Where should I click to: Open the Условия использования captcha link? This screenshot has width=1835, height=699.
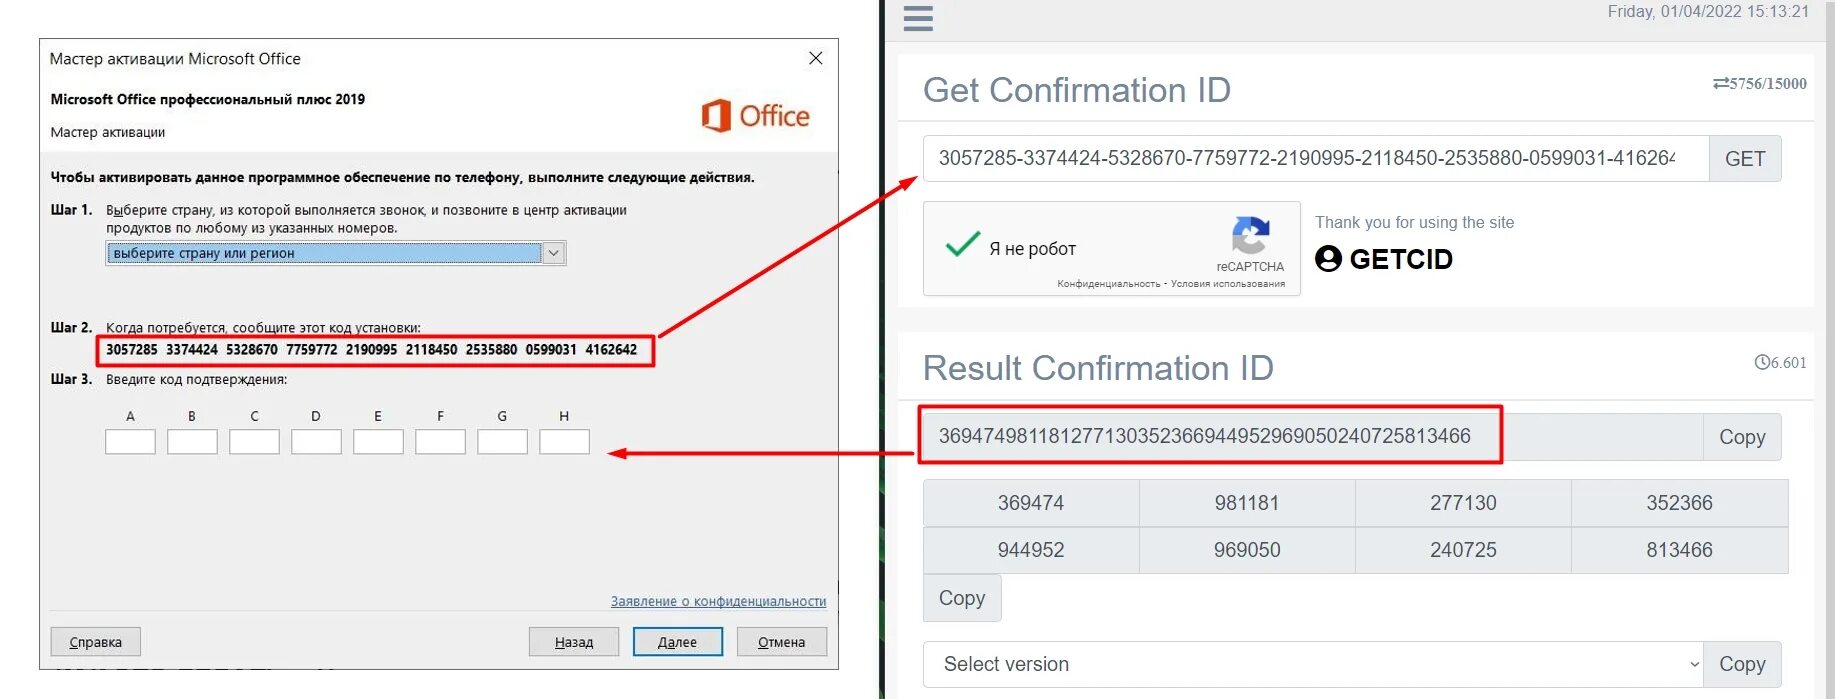click(1228, 284)
